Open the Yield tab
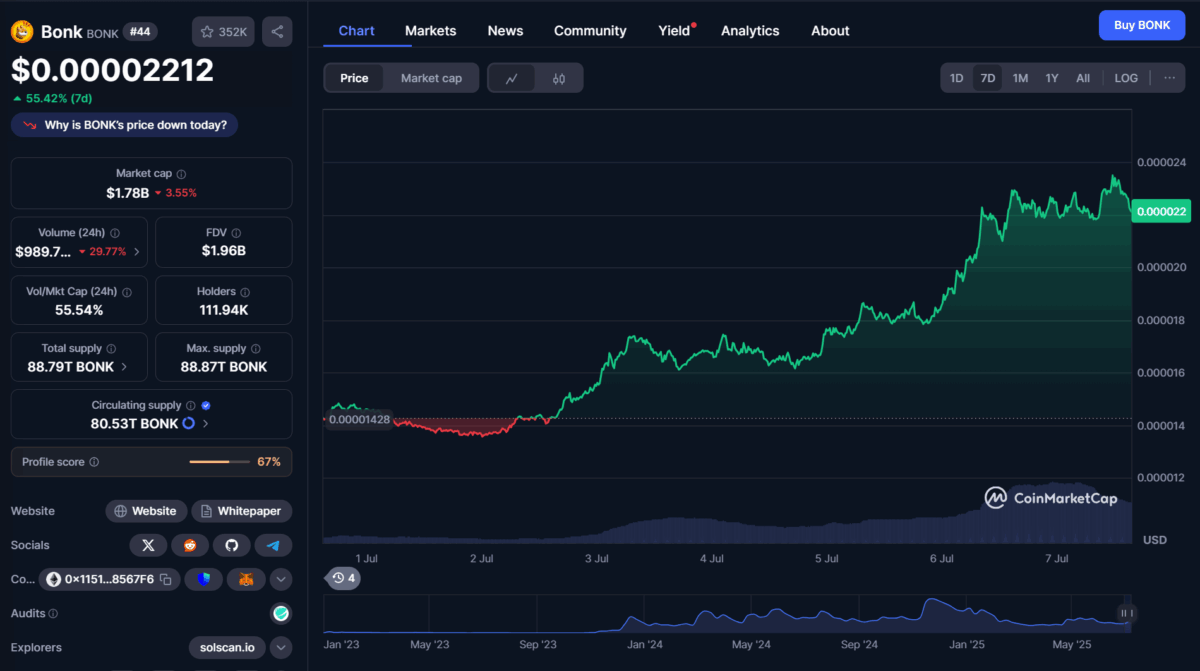Screen dimensions: 1200x671 coord(675,31)
